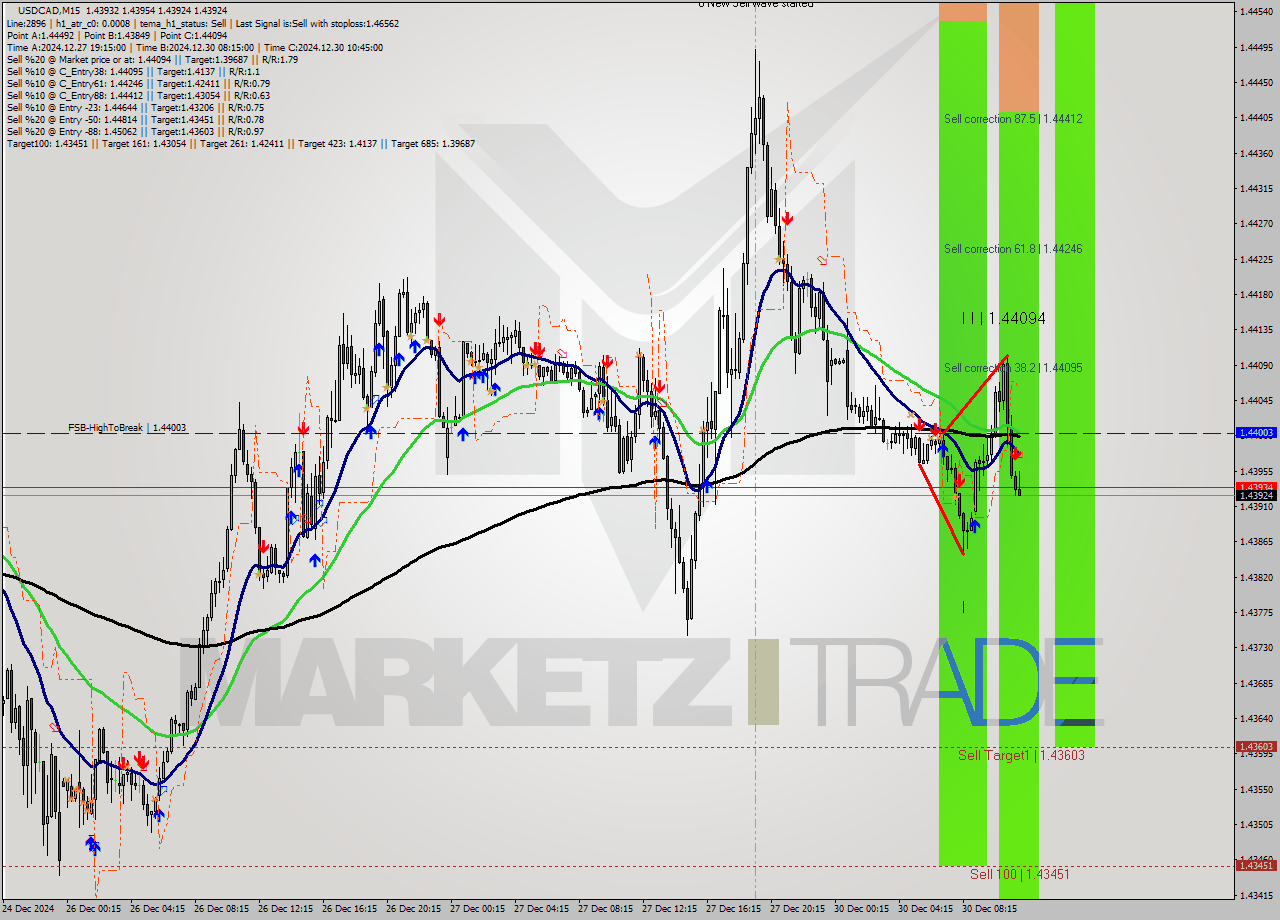Select the 'Time A:2024.12.27 19:15:00' line
Screen dimensions: 1280x920
pyautogui.click(x=194, y=47)
